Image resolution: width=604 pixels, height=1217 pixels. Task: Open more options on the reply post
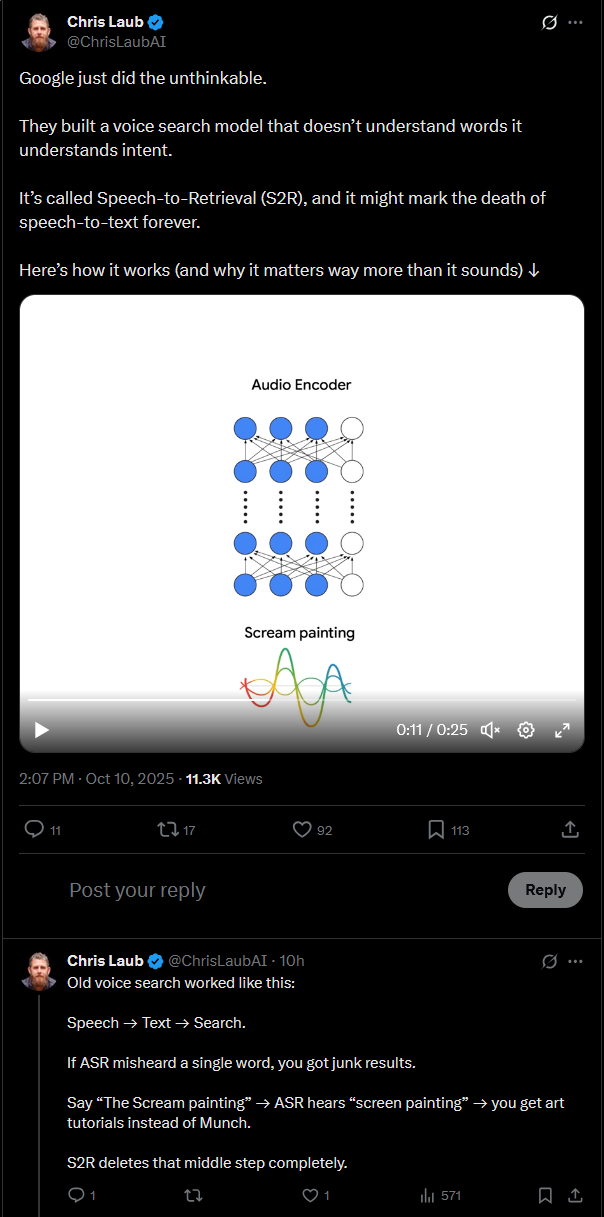point(575,961)
